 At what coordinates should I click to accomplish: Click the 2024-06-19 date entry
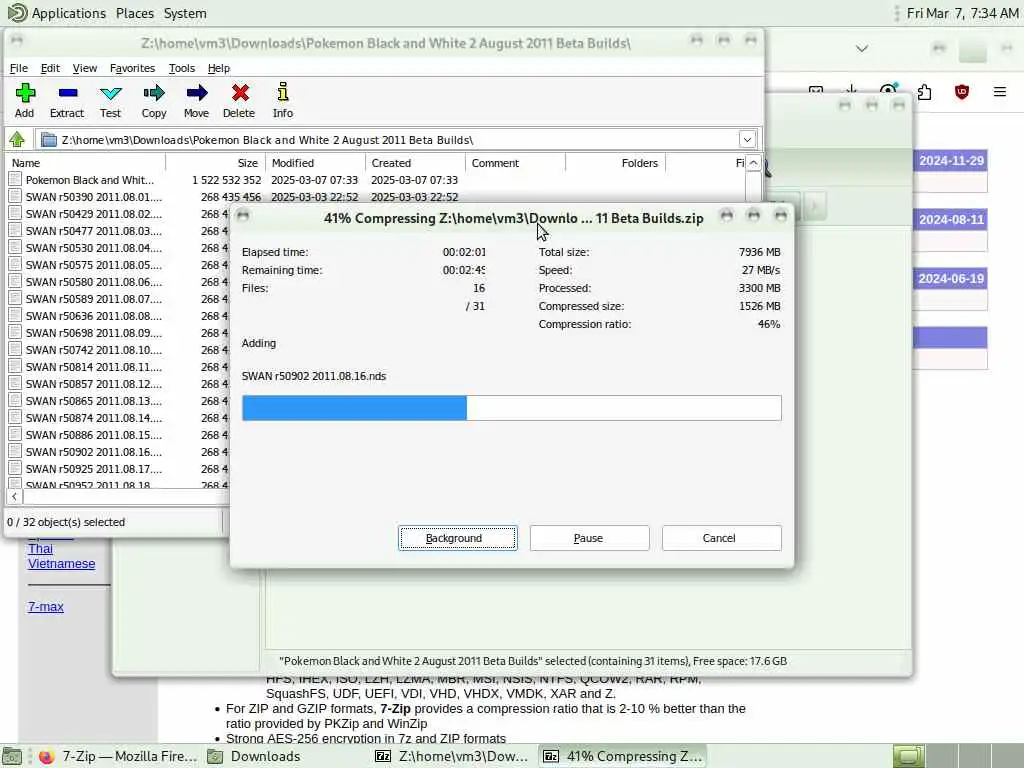tap(951, 278)
